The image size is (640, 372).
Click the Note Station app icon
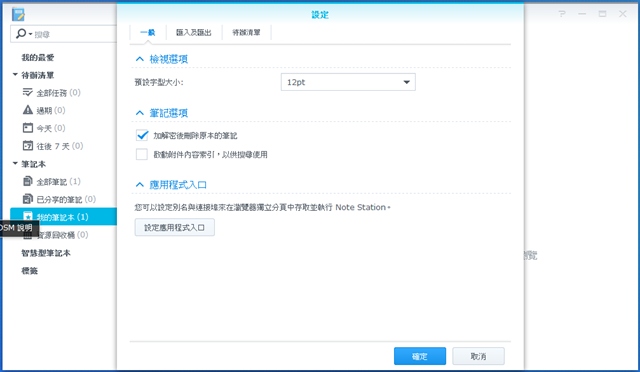(x=18, y=15)
